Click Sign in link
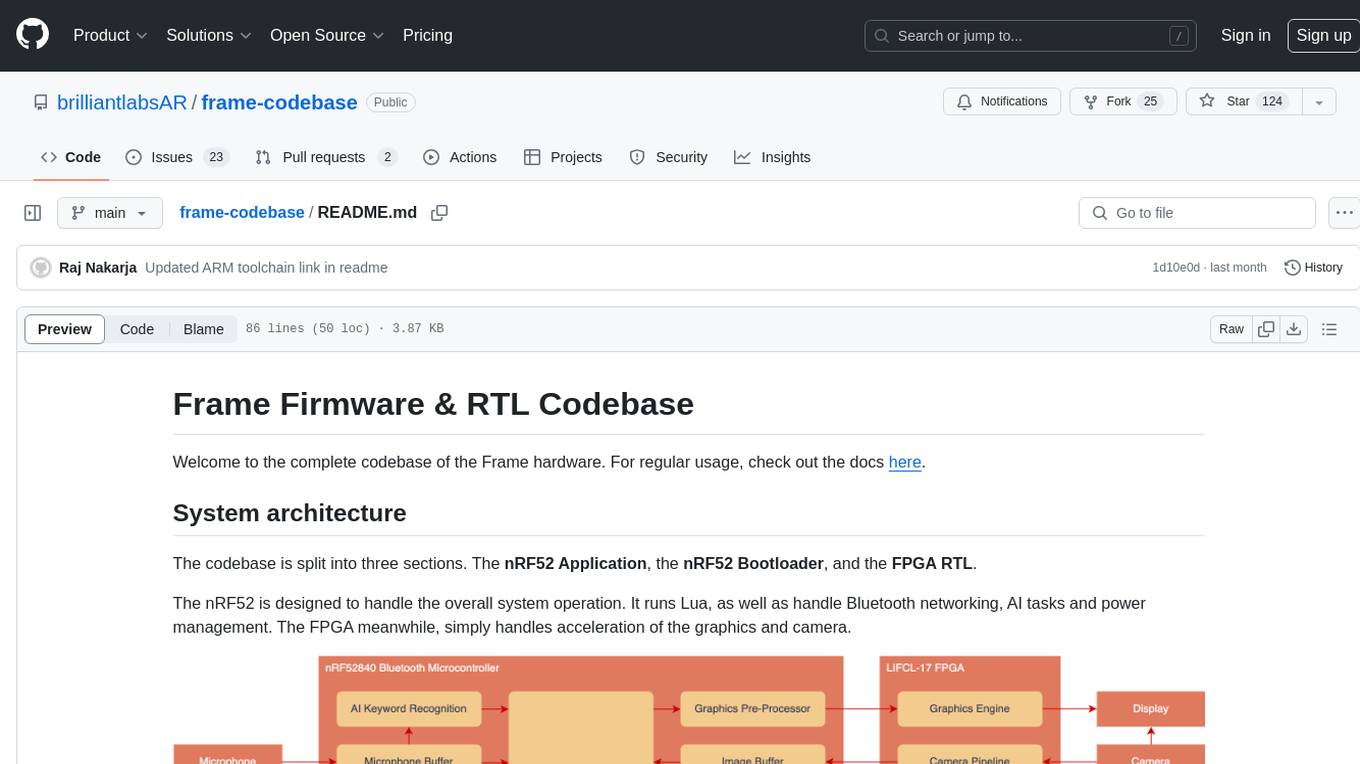The image size is (1360, 764). click(1246, 35)
